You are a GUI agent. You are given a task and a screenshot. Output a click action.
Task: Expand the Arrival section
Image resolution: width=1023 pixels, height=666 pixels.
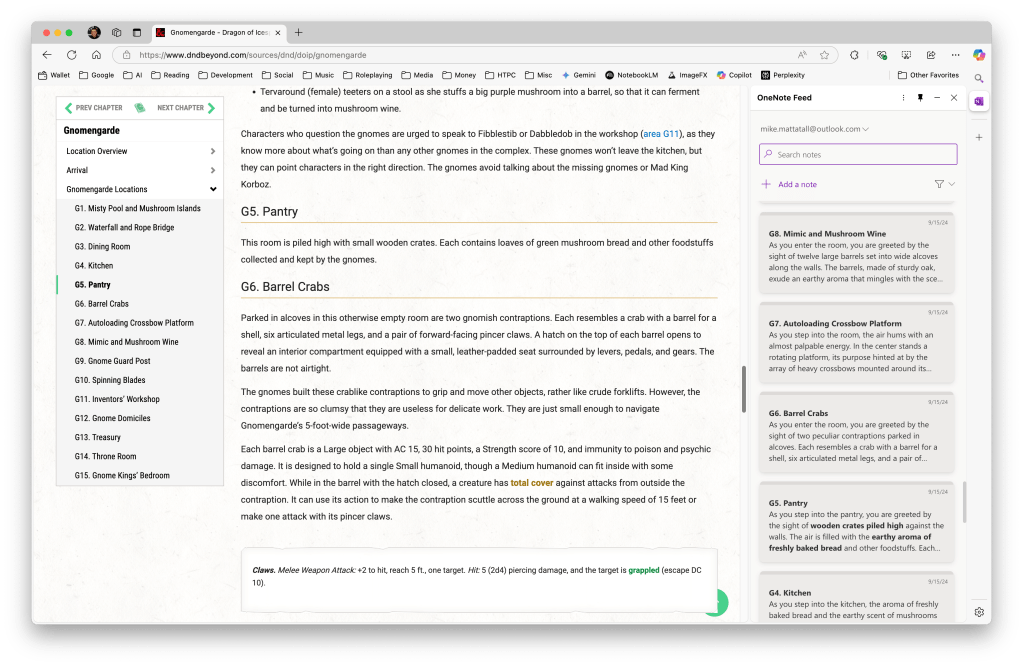[x=213, y=170]
